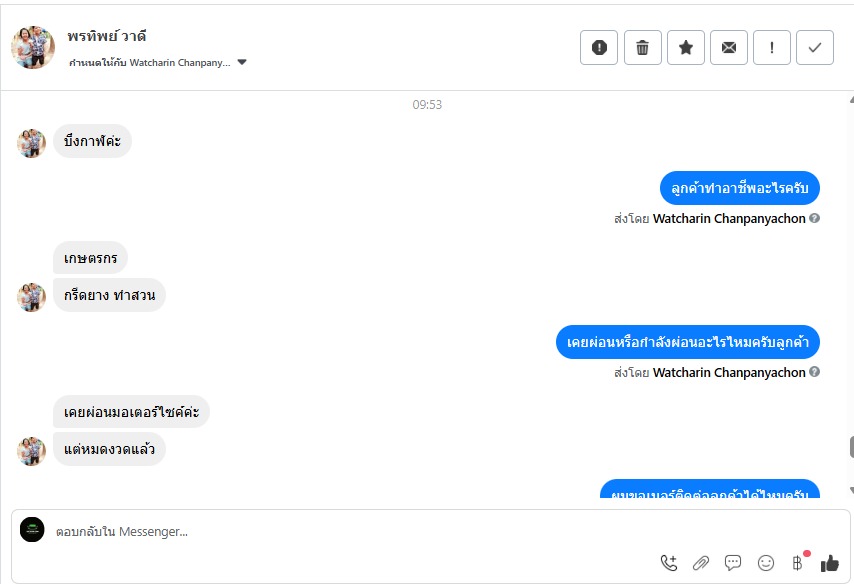The width and height of the screenshot is (854, 584).
Task: Delete conversation using trash can icon
Action: (642, 48)
